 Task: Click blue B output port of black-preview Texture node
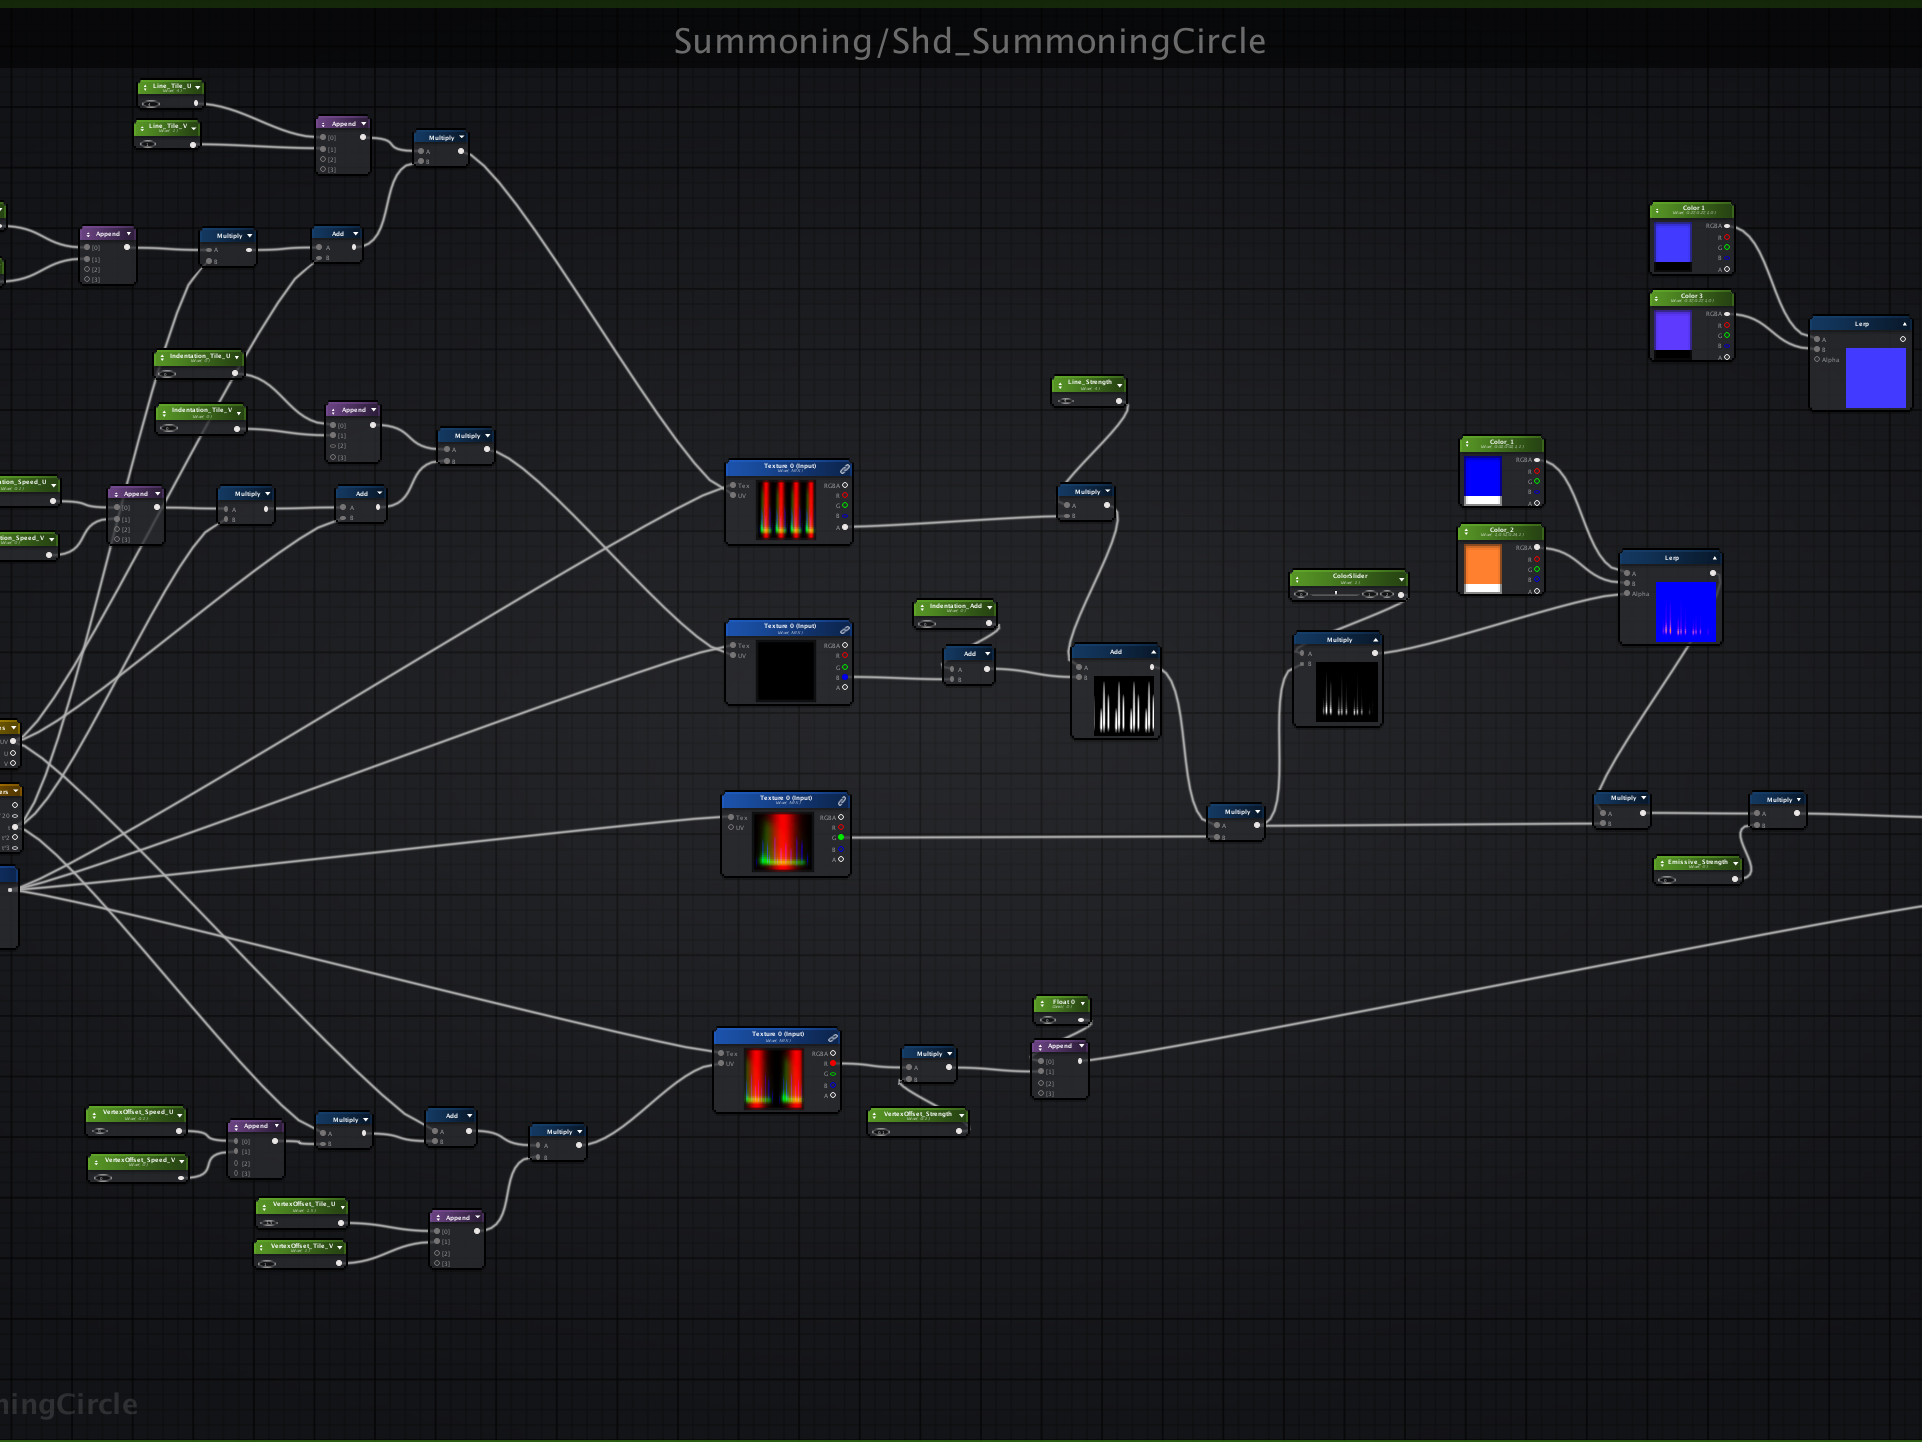point(845,677)
